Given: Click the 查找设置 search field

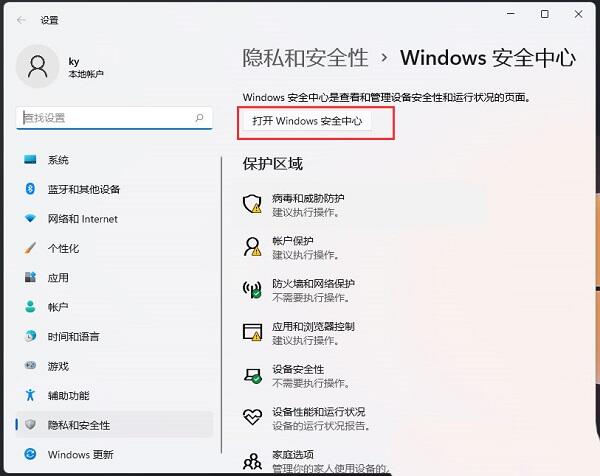Looking at the screenshot, I should click(x=114, y=118).
